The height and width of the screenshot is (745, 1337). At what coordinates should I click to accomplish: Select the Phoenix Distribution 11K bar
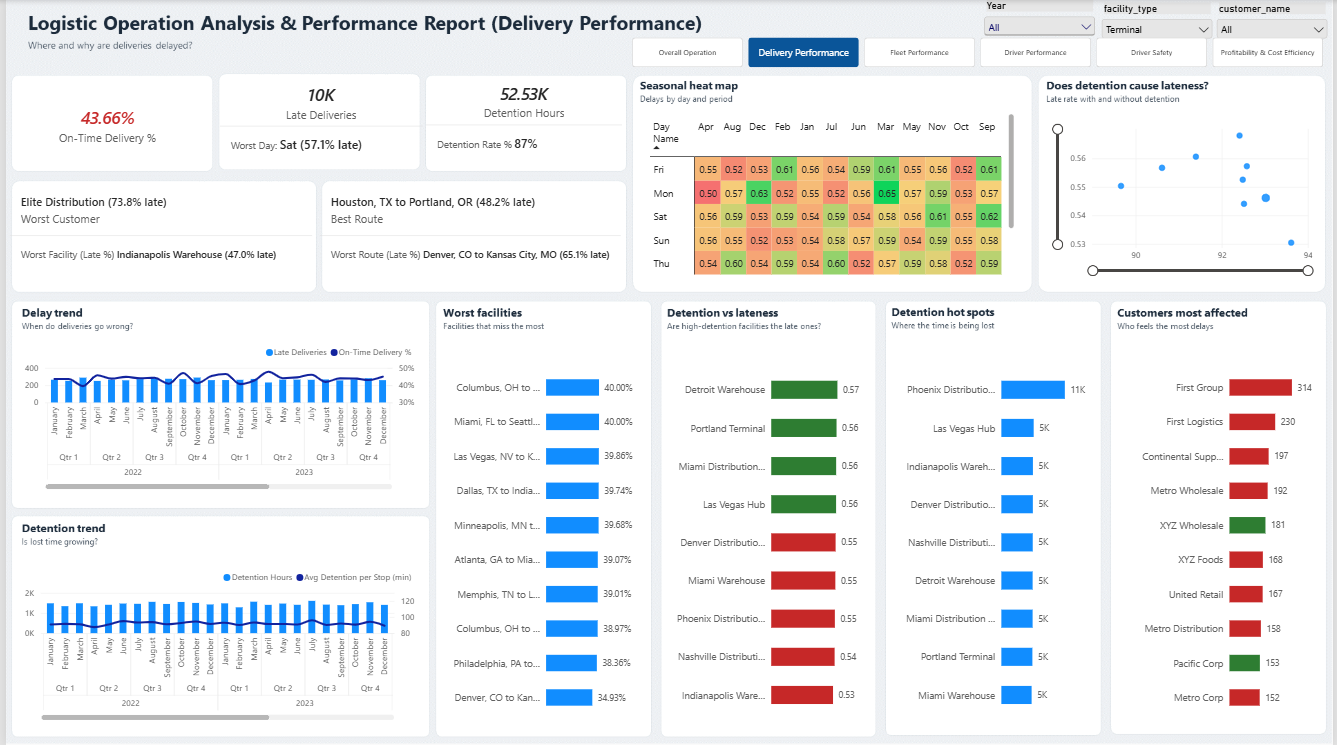pos(1033,390)
